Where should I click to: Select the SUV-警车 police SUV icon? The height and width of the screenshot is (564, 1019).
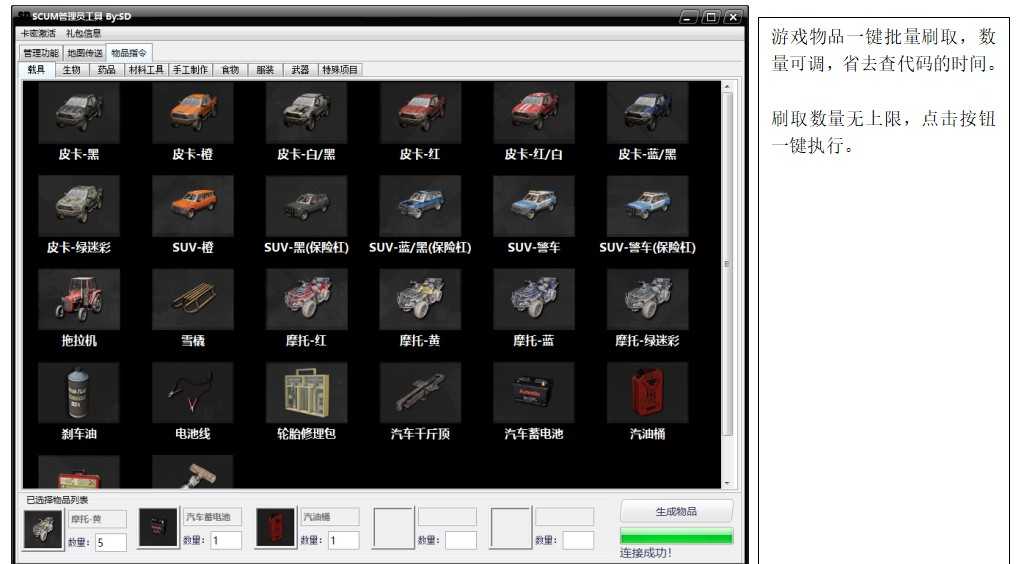click(x=534, y=206)
